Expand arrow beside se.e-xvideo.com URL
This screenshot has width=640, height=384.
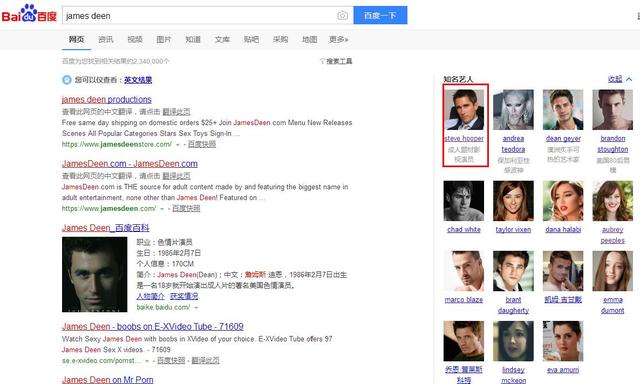point(147,361)
